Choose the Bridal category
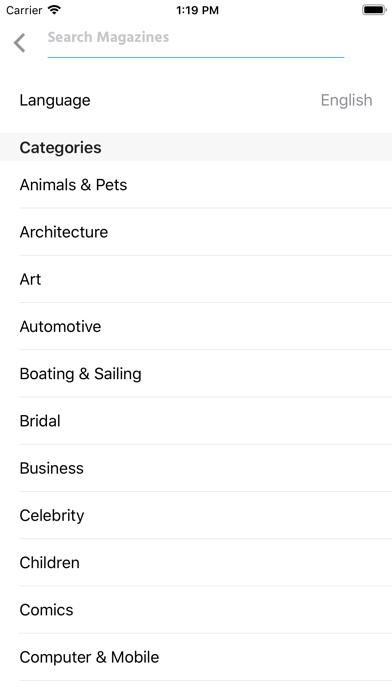392x696 pixels. pos(196,421)
